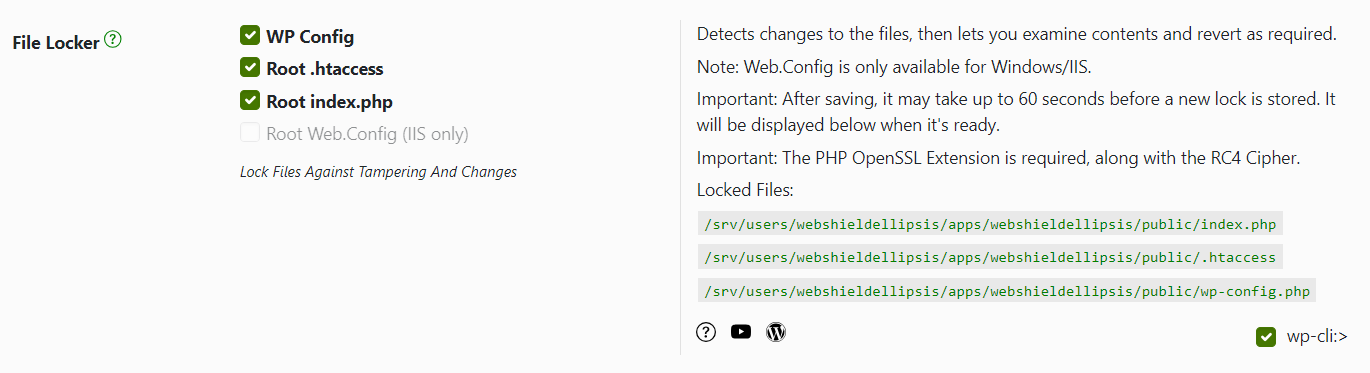This screenshot has width=1370, height=373.
Task: Click the Root .htaccess label text
Action: click(x=325, y=69)
